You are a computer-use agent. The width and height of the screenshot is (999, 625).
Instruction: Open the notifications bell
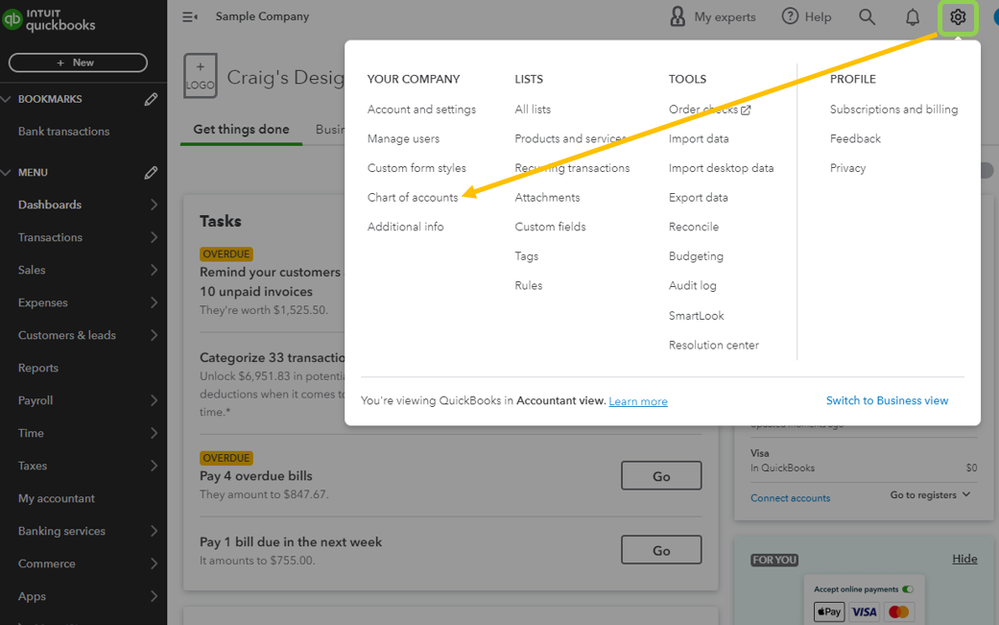(912, 17)
